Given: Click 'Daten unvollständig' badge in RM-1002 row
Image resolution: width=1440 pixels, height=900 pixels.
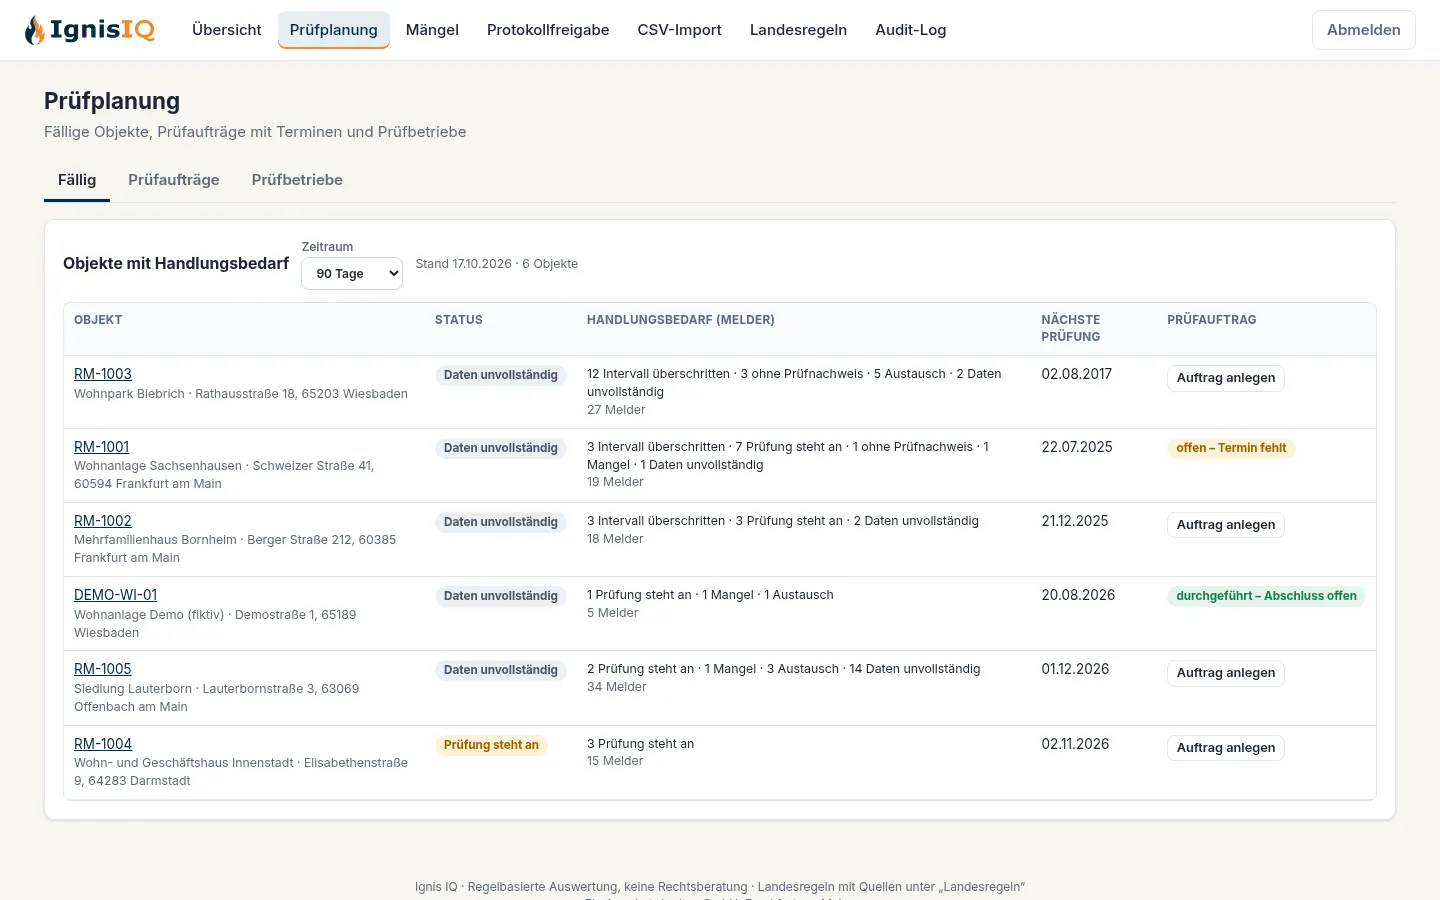Looking at the screenshot, I should (501, 522).
